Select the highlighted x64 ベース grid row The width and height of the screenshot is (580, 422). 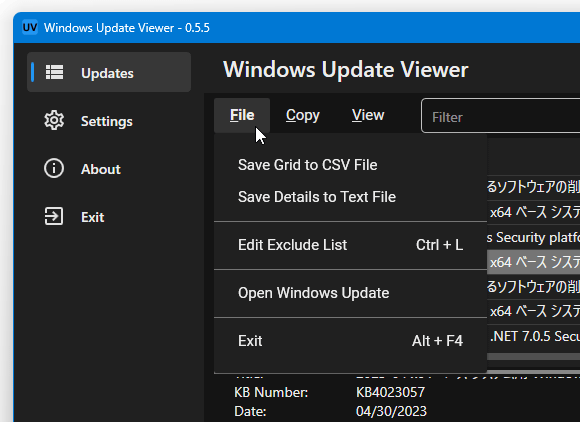coord(533,262)
